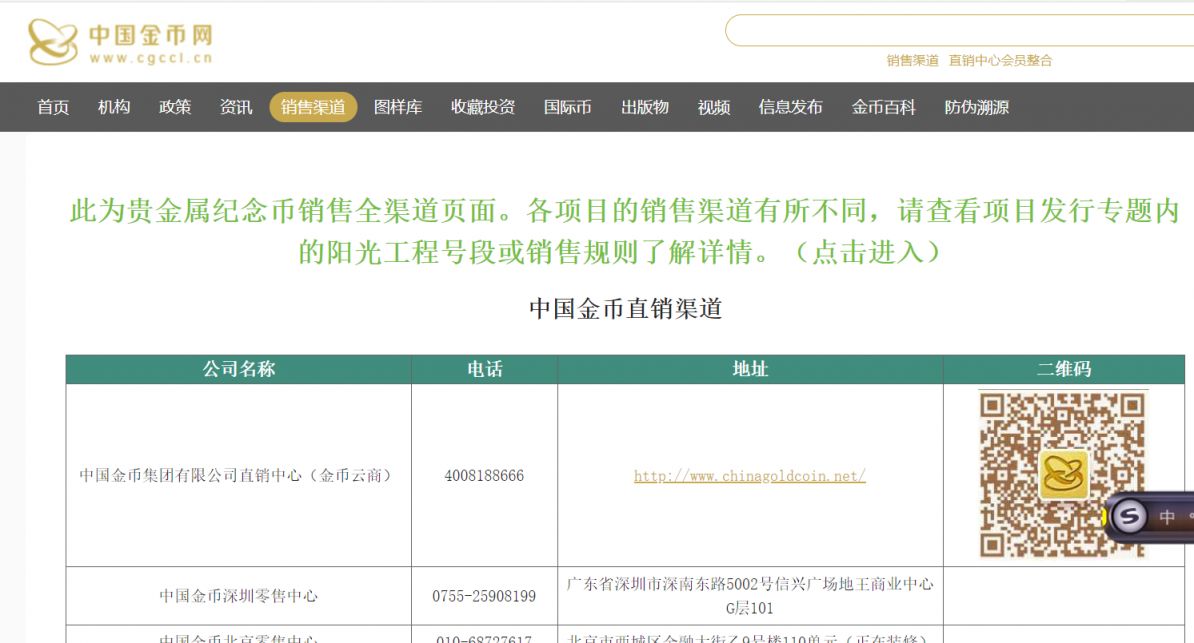1194x643 pixels.
Task: Select 政策 from the navigation bar
Action: [175, 107]
